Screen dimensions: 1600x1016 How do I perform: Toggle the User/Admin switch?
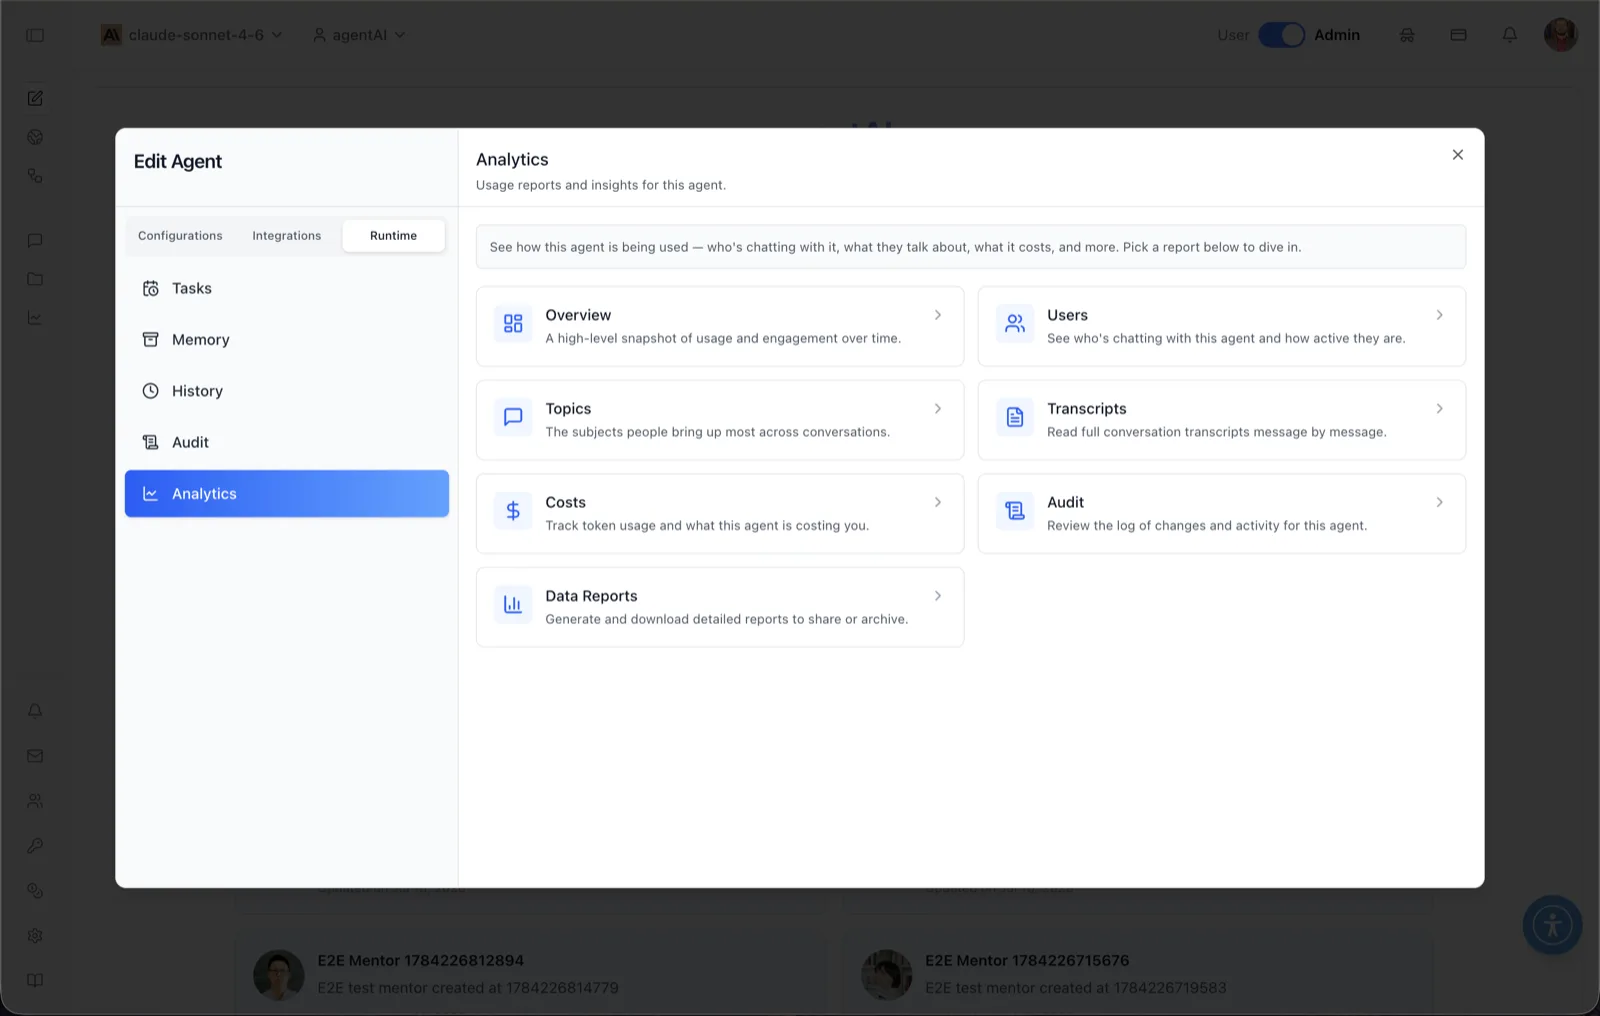click(1281, 35)
